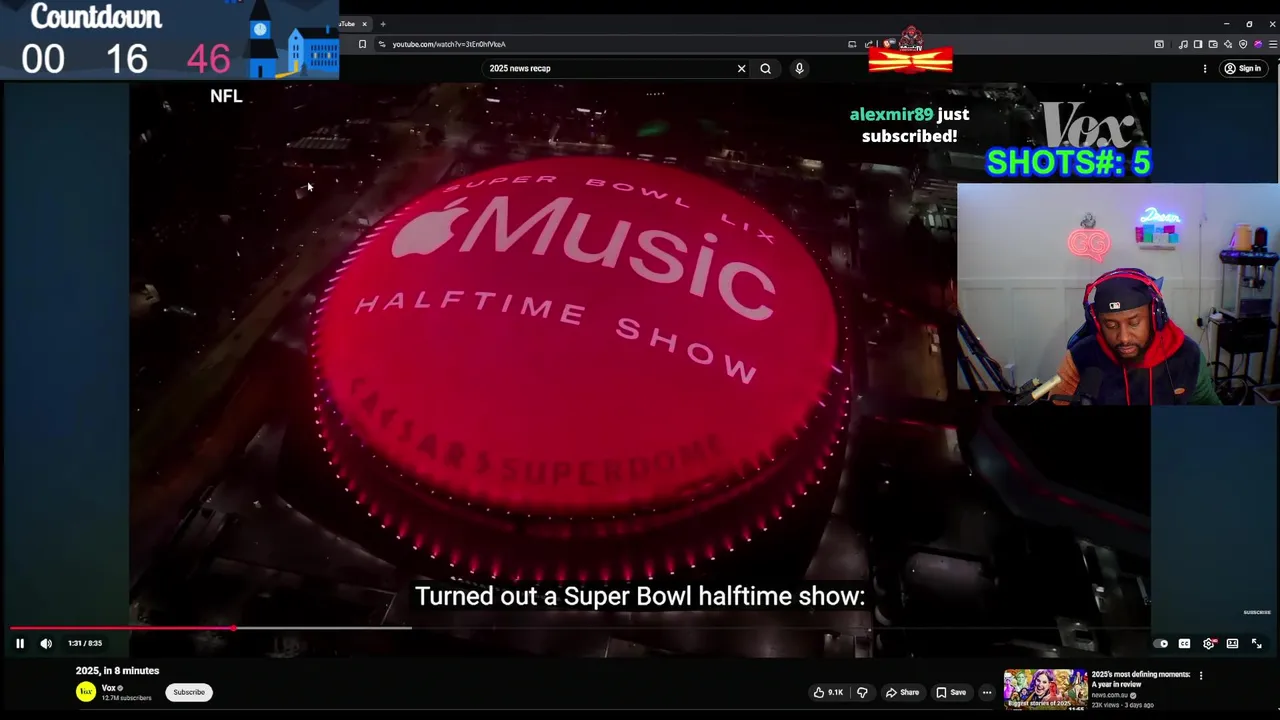Image resolution: width=1280 pixels, height=720 pixels.
Task: Like the video with thumbs-up 9.1K
Action: [828, 692]
